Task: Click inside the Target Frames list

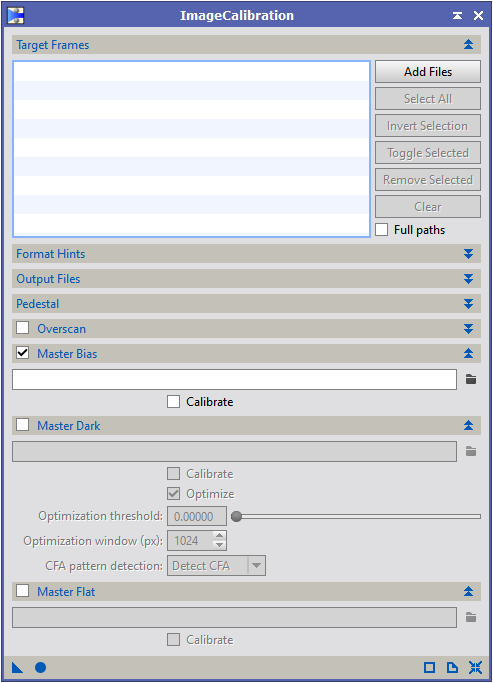Action: tap(192, 149)
